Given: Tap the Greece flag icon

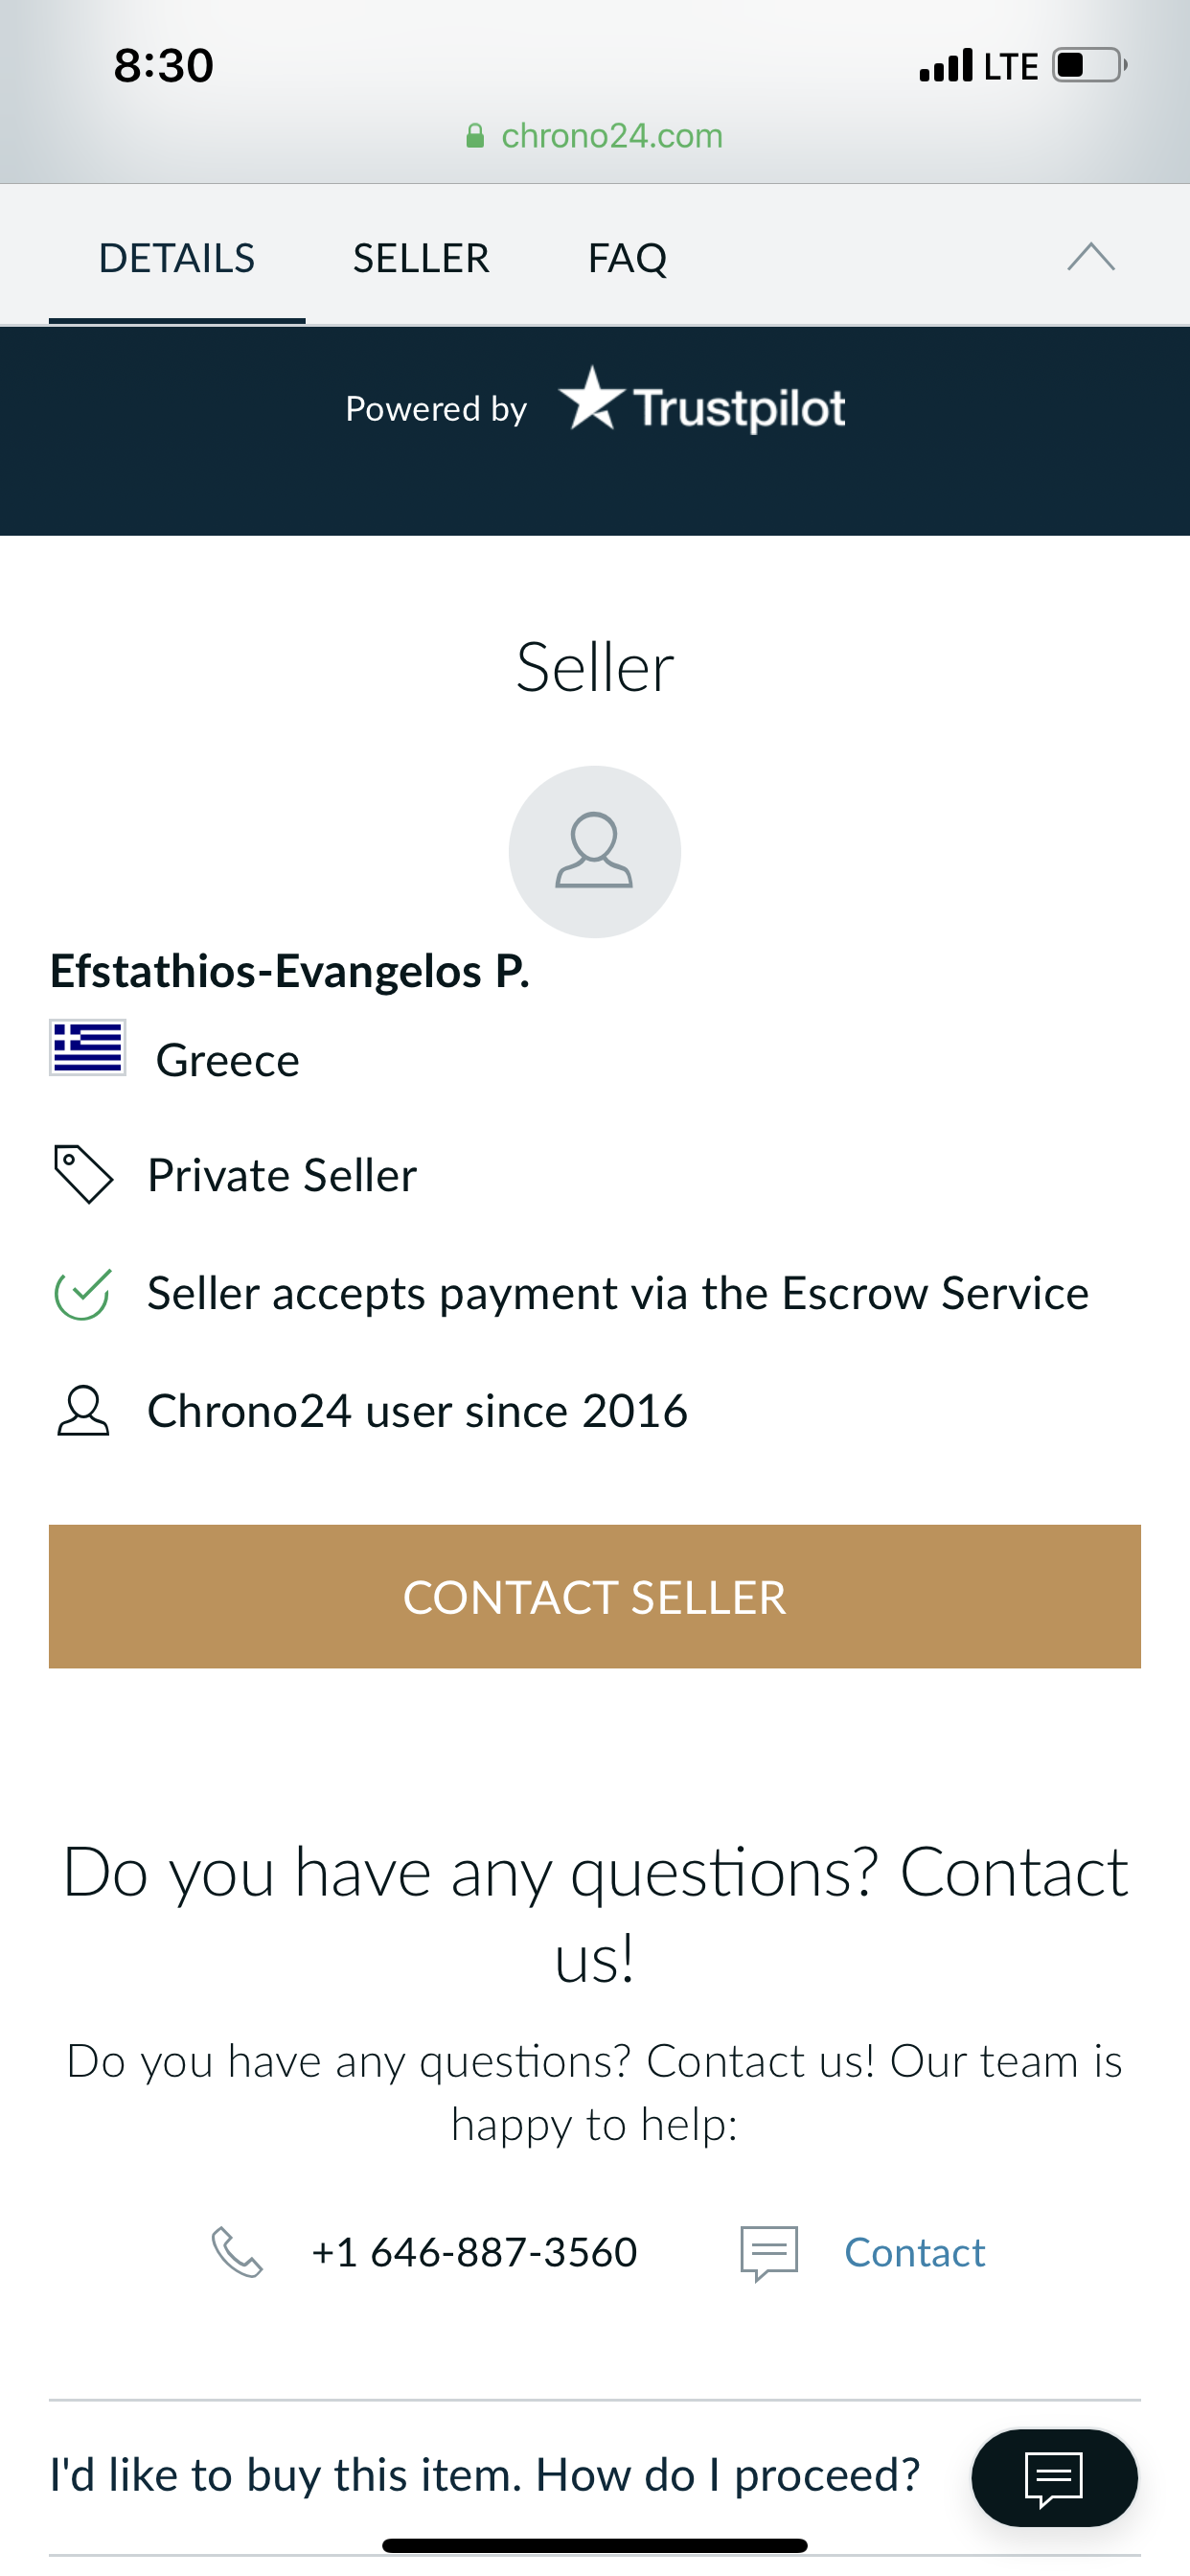Looking at the screenshot, I should 88,1047.
